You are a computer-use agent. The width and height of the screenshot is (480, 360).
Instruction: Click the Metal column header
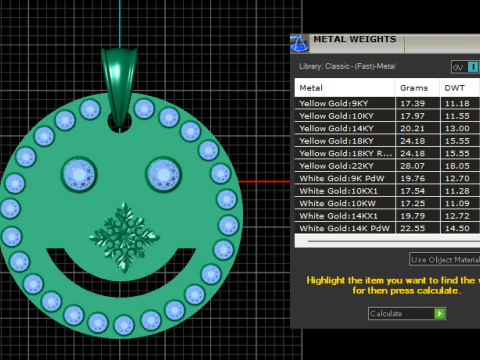(345, 88)
